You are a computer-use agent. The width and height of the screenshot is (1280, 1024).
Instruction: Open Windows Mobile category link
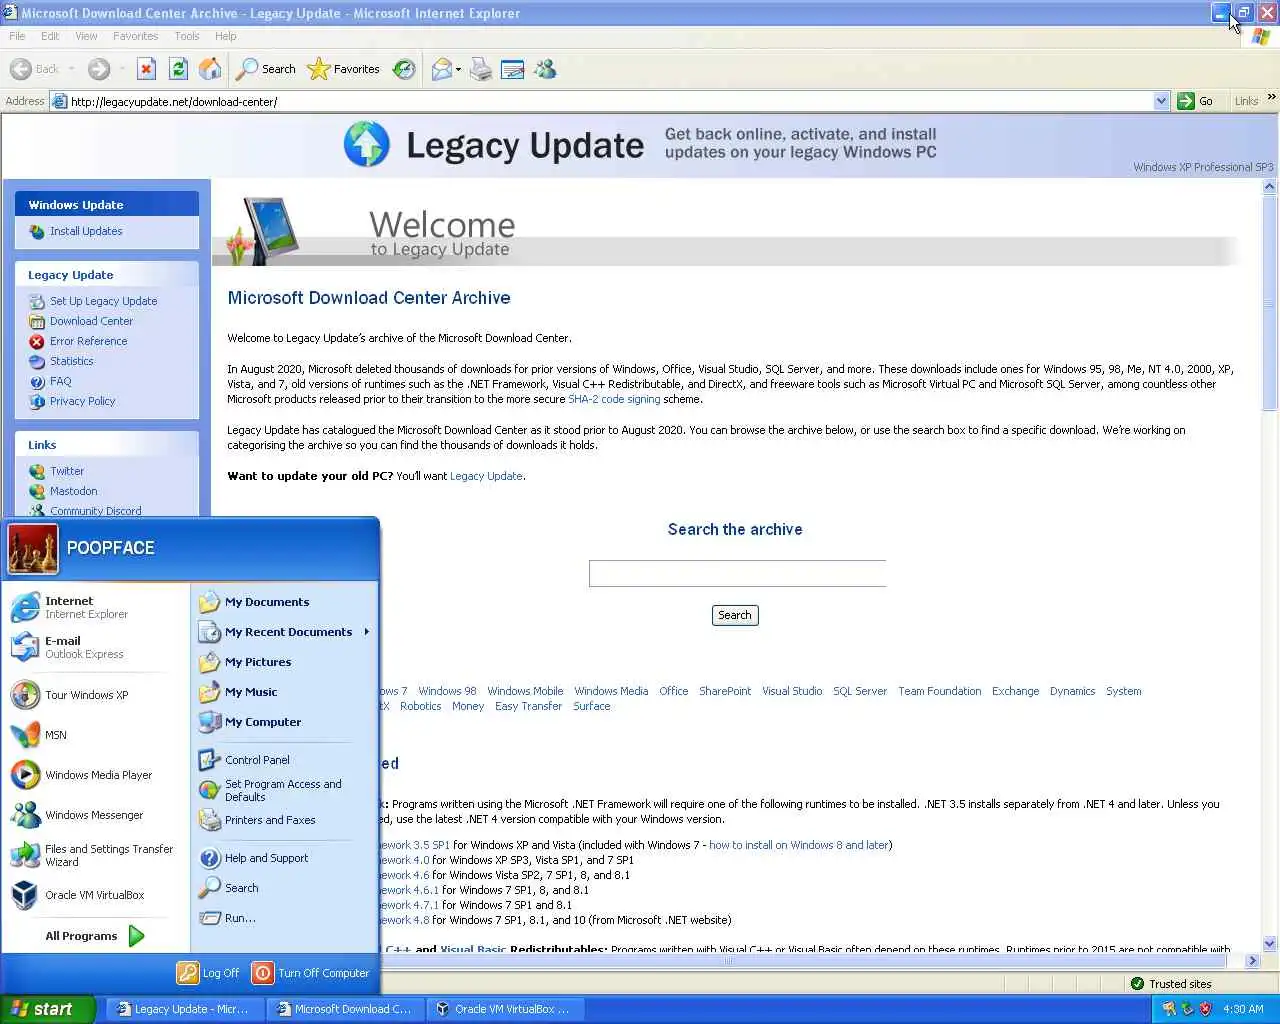coord(525,691)
